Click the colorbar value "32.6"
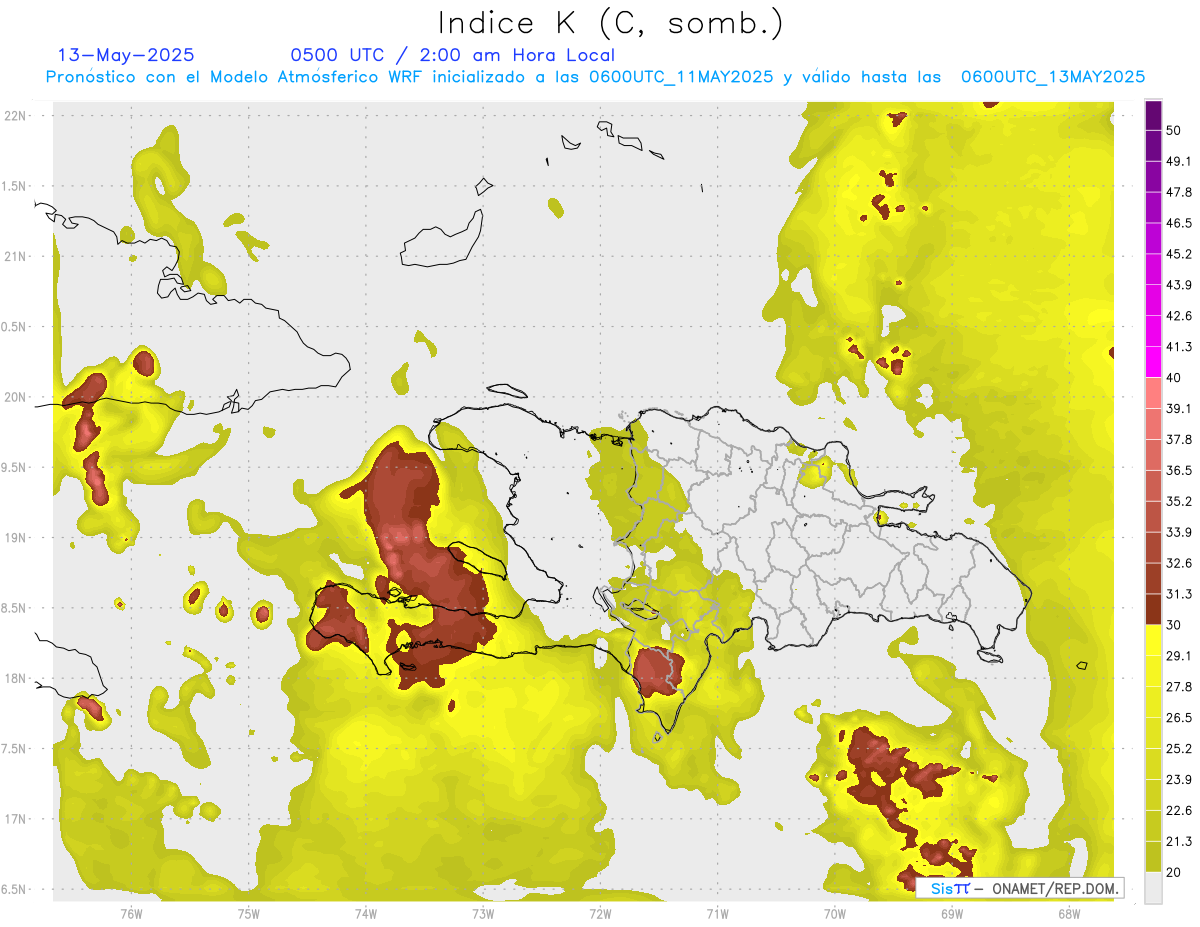The width and height of the screenshot is (1200, 927). 1180,563
